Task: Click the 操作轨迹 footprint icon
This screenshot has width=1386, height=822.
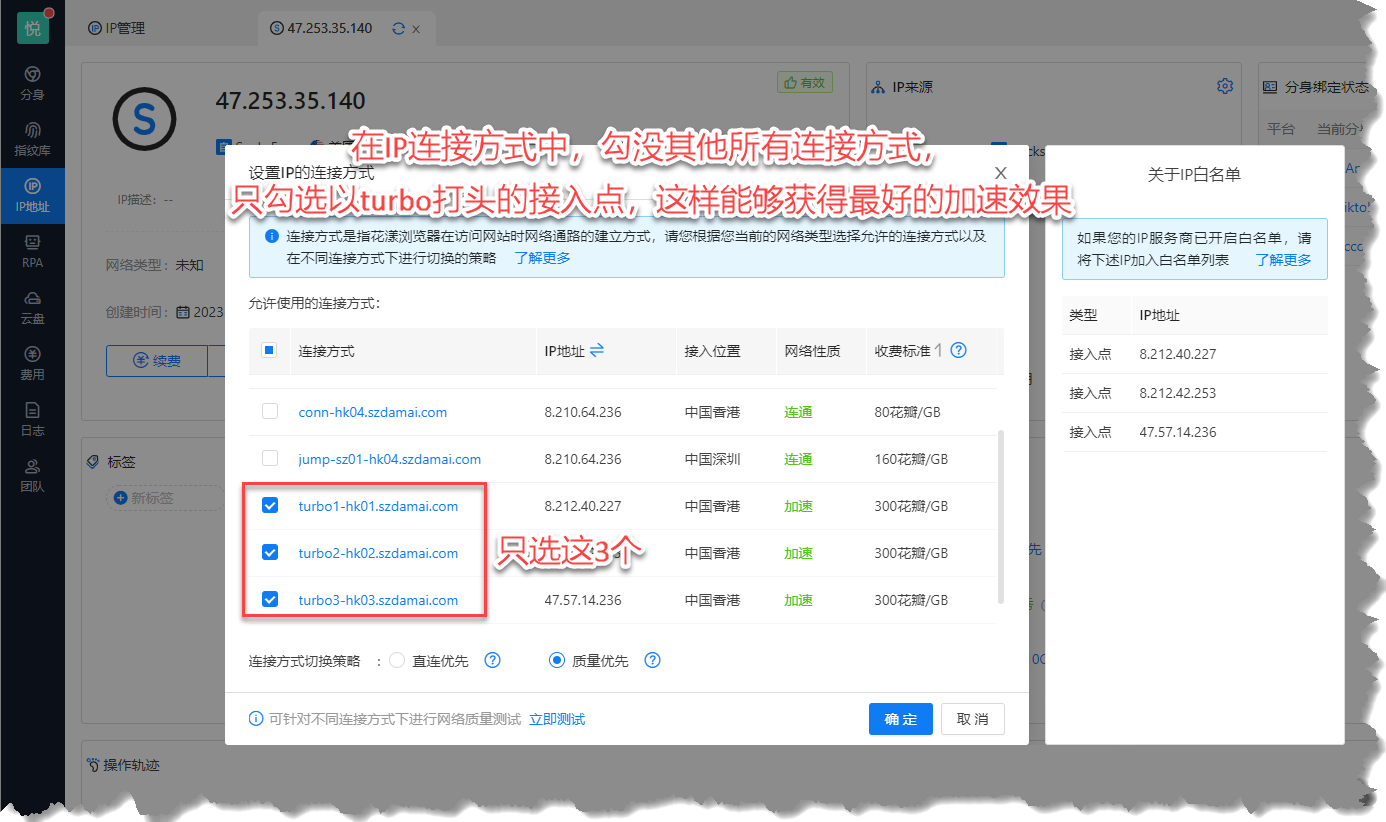Action: pos(94,765)
